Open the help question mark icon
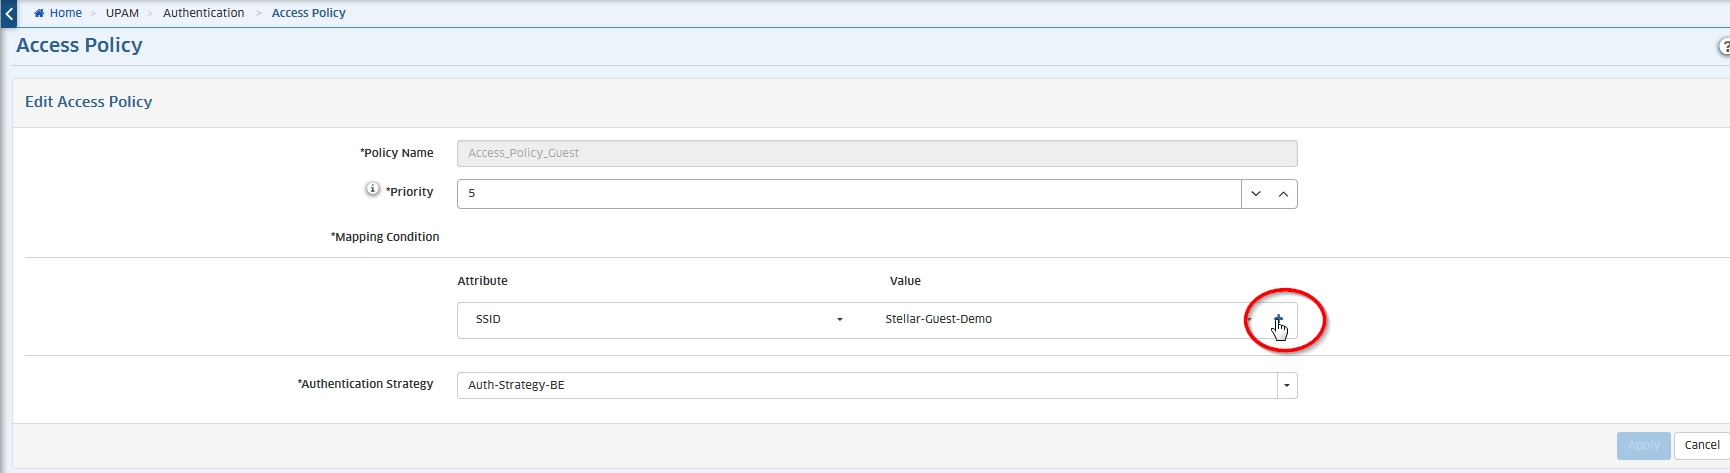 pyautogui.click(x=1724, y=47)
